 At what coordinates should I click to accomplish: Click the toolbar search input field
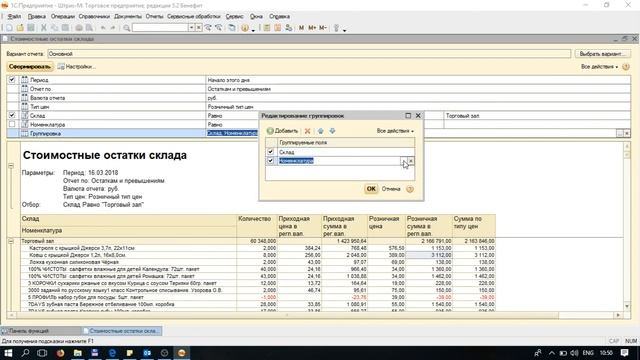160,28
